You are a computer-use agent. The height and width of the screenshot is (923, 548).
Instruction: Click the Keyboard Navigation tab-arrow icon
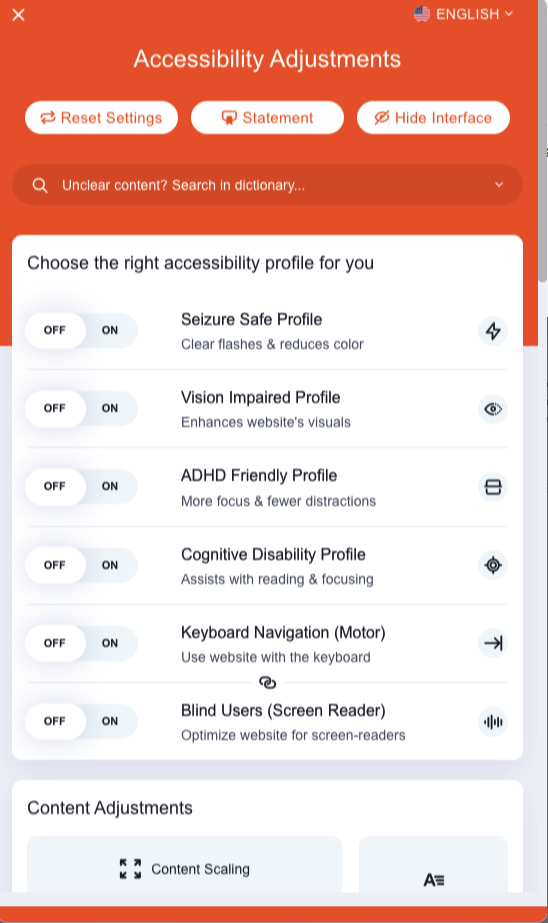coord(493,643)
